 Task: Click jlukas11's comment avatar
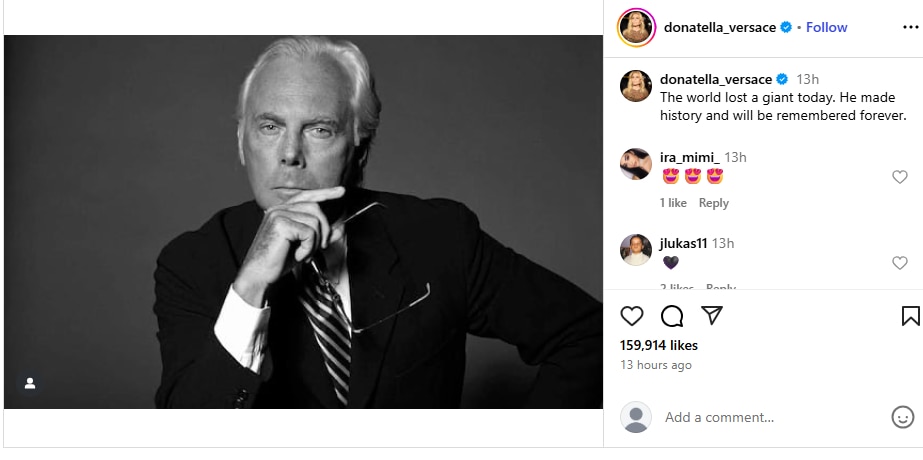coord(636,249)
